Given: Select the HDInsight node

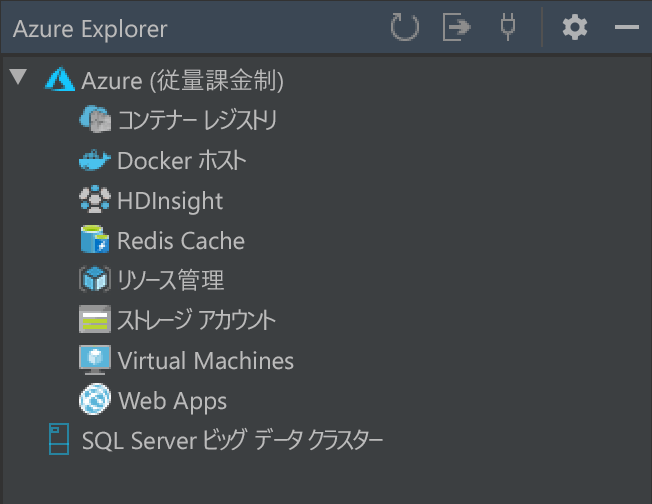Looking at the screenshot, I should [170, 201].
